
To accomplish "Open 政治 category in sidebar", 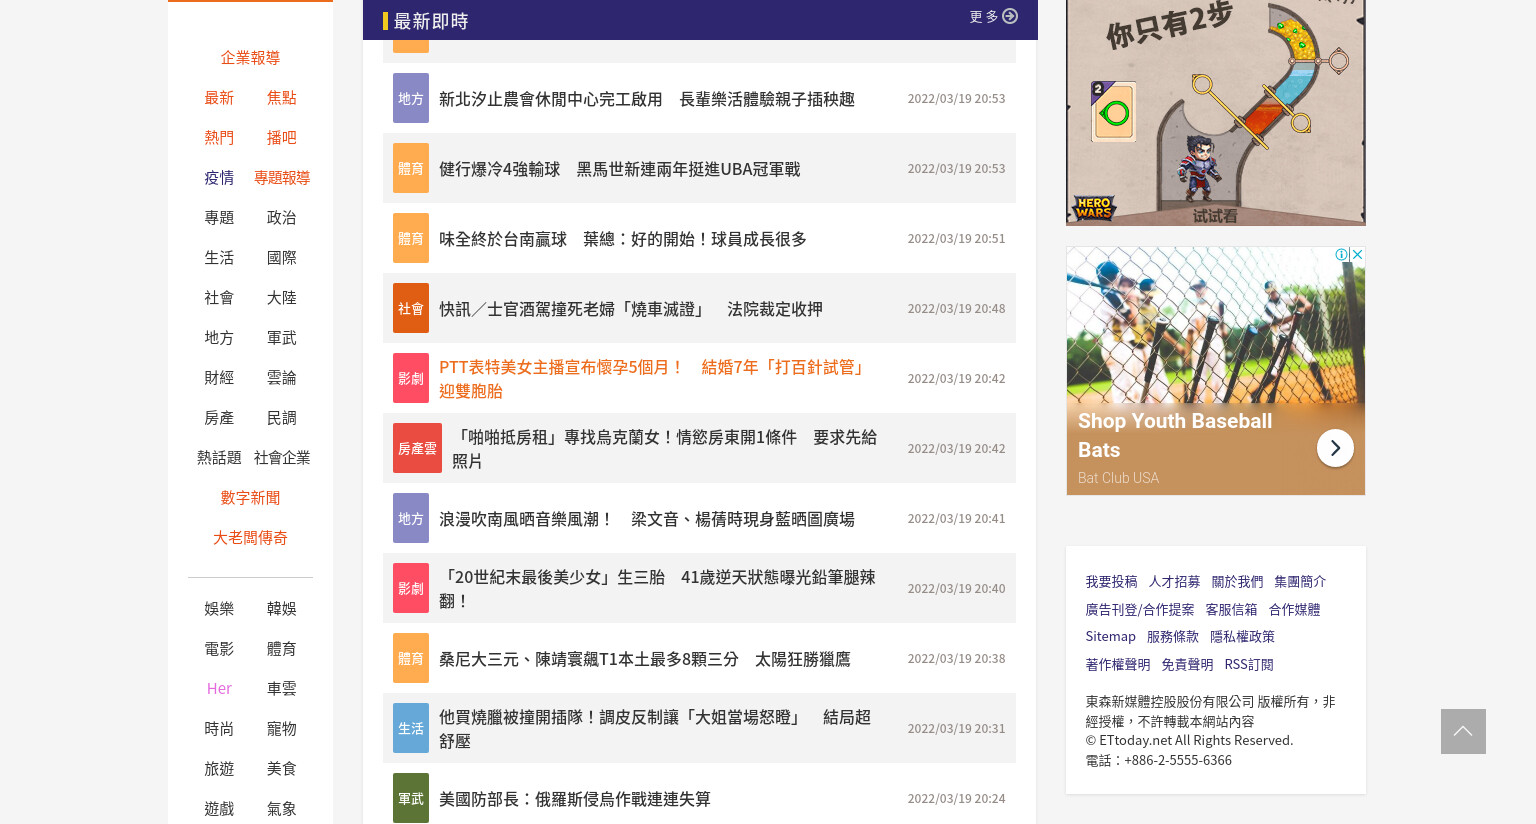I will tap(281, 218).
